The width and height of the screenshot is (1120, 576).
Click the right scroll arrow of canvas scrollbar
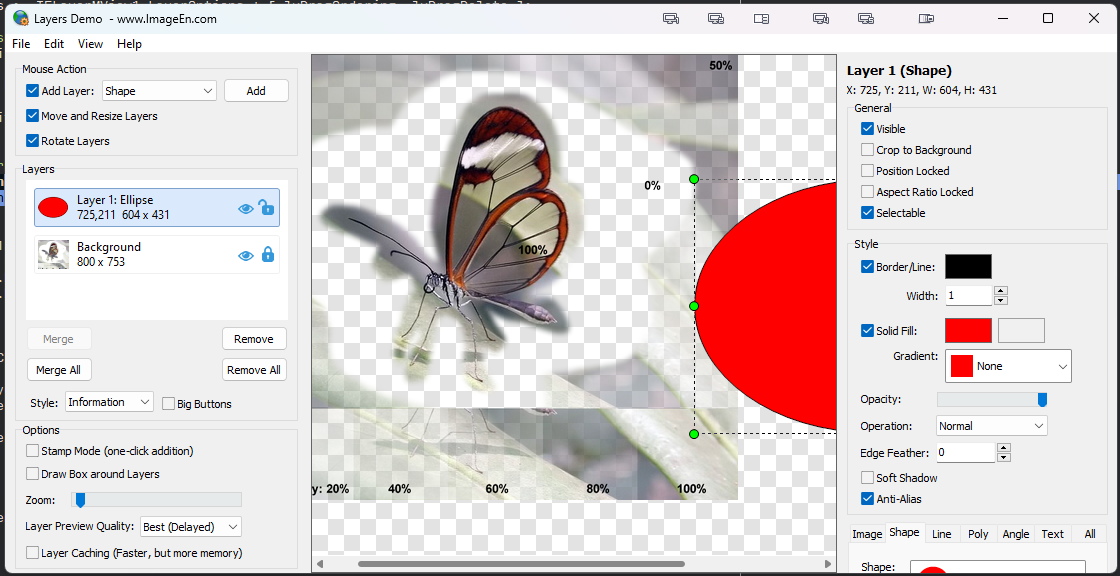(x=829, y=564)
